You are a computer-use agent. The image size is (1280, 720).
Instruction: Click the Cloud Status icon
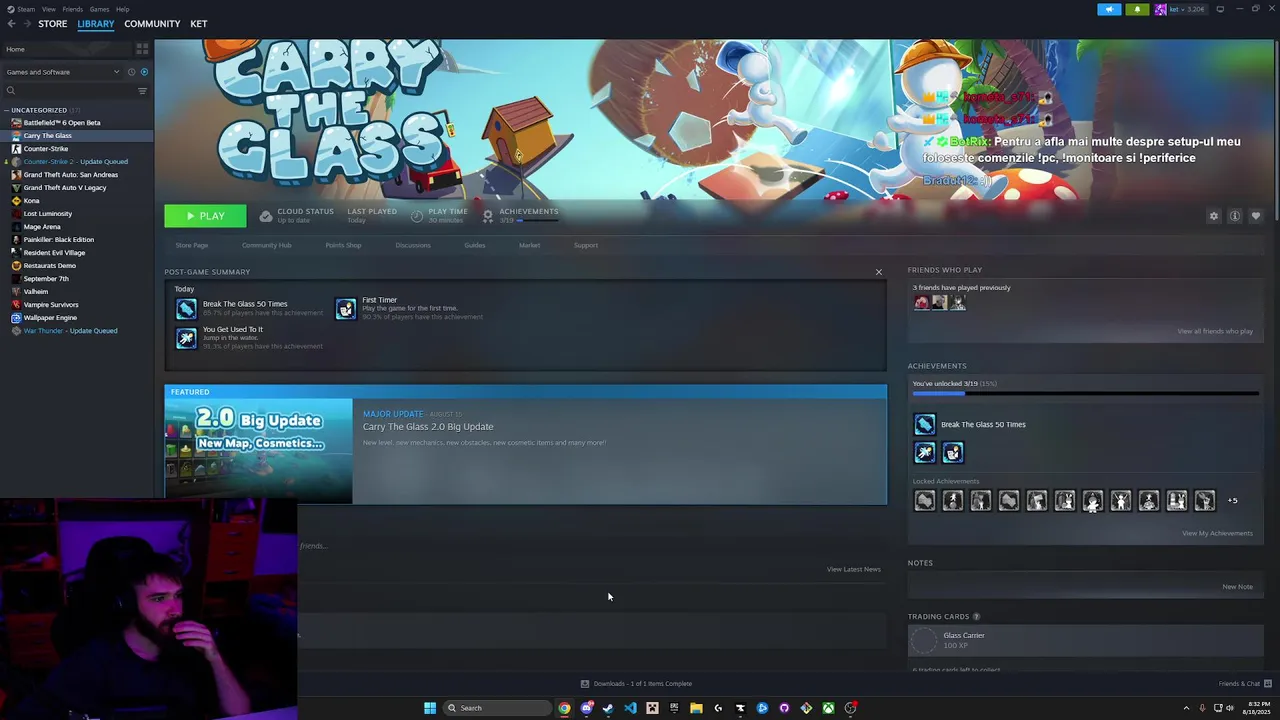[x=265, y=216]
